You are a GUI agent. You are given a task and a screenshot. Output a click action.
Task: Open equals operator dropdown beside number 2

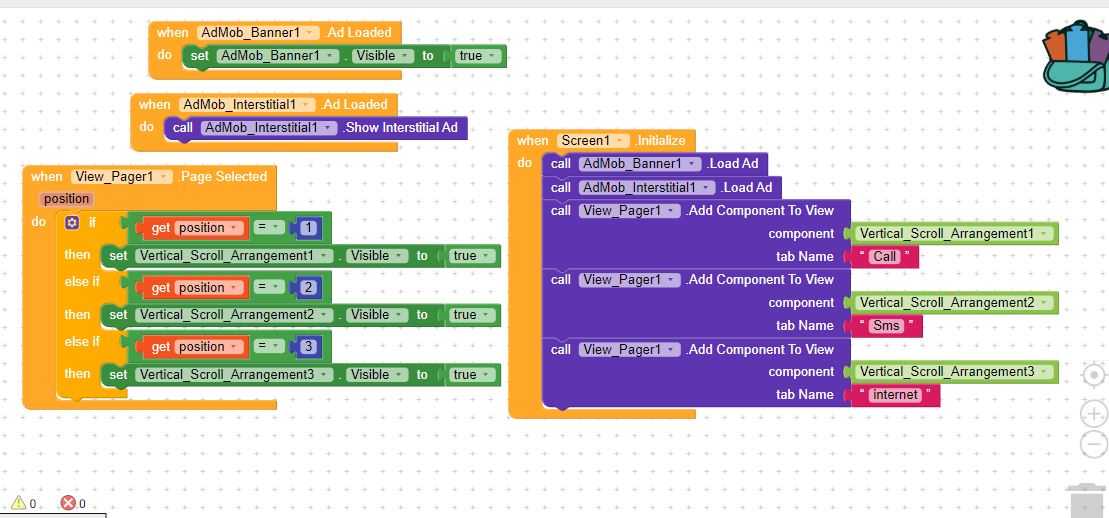269,287
